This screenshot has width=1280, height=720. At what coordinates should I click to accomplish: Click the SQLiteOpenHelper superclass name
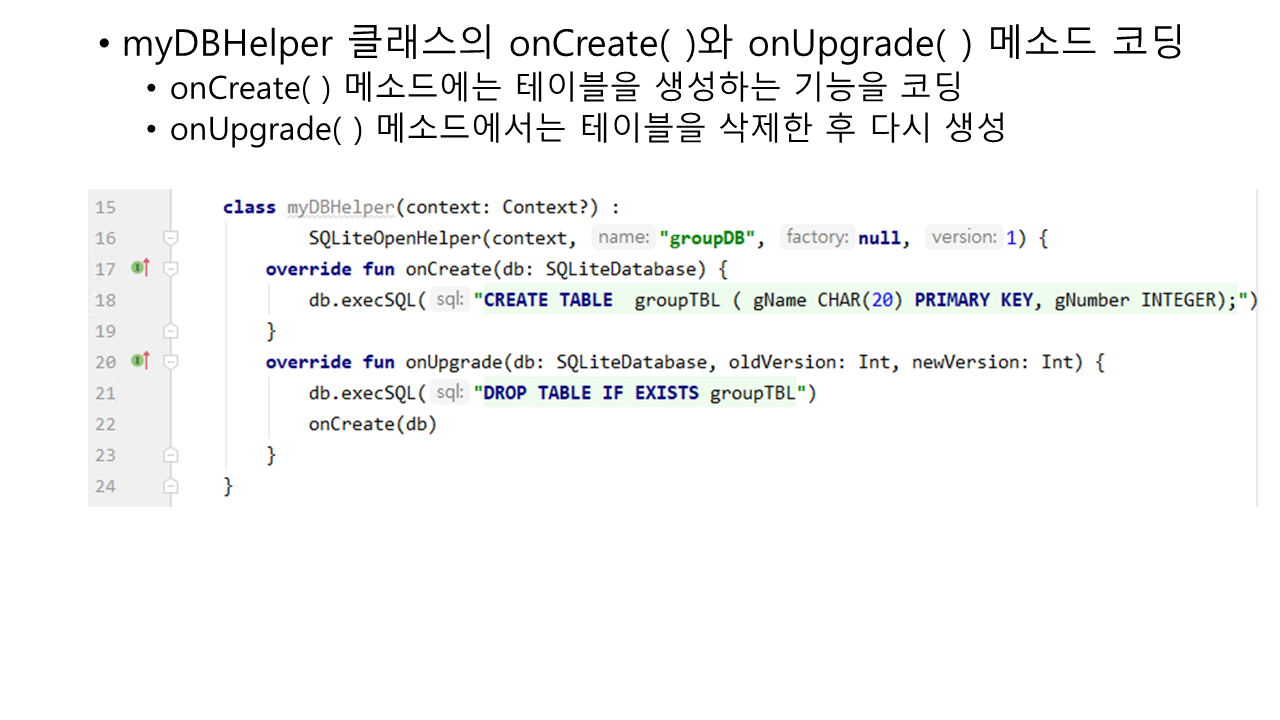[397, 238]
